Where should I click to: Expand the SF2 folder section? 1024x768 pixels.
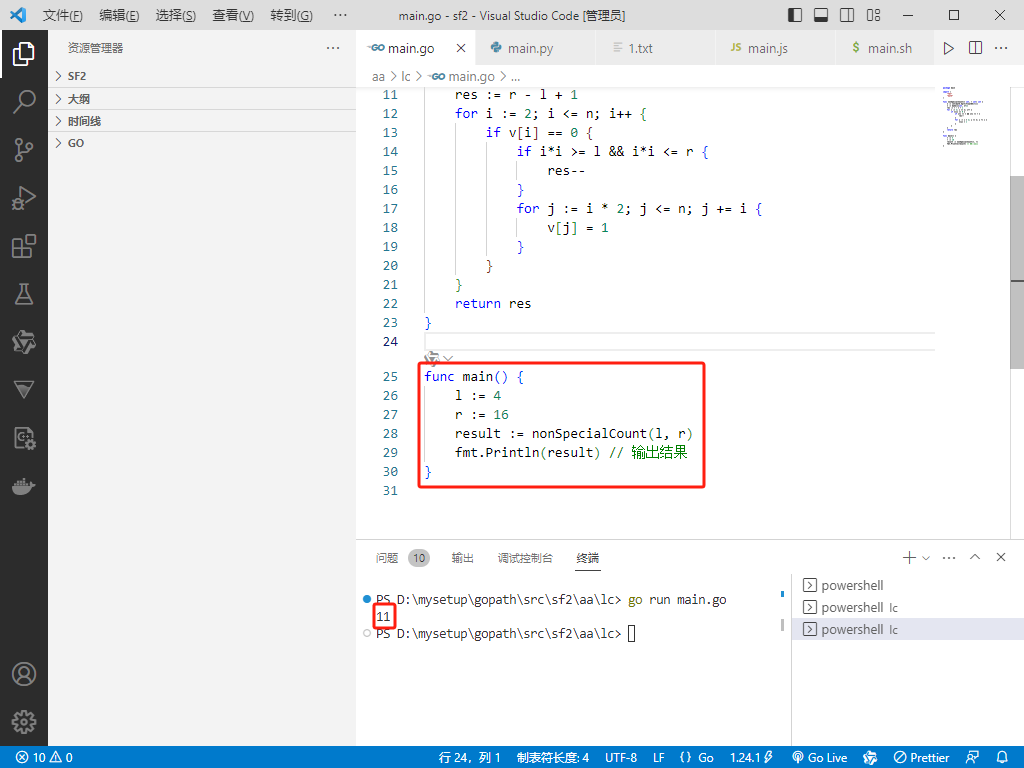(x=202, y=76)
